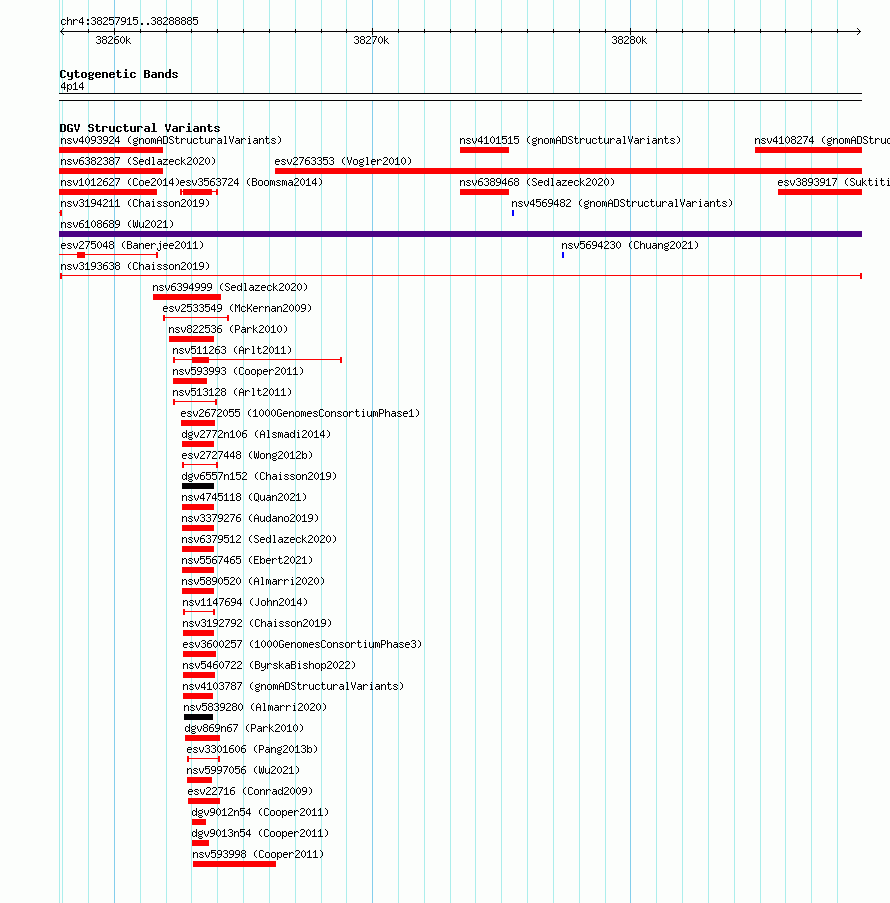Image resolution: width=890 pixels, height=903 pixels.
Task: Open nsv3193638 (Chaisson2019) label
Action: (x=135, y=266)
